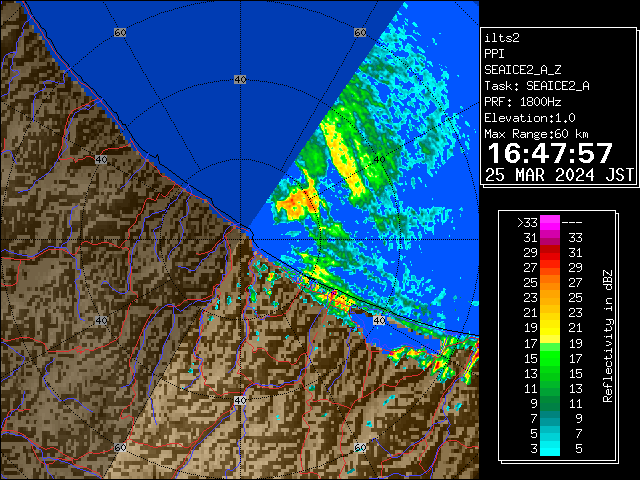The height and width of the screenshot is (480, 640).
Task: Click the legend value '3' at the scale bottom
Action: (x=534, y=449)
